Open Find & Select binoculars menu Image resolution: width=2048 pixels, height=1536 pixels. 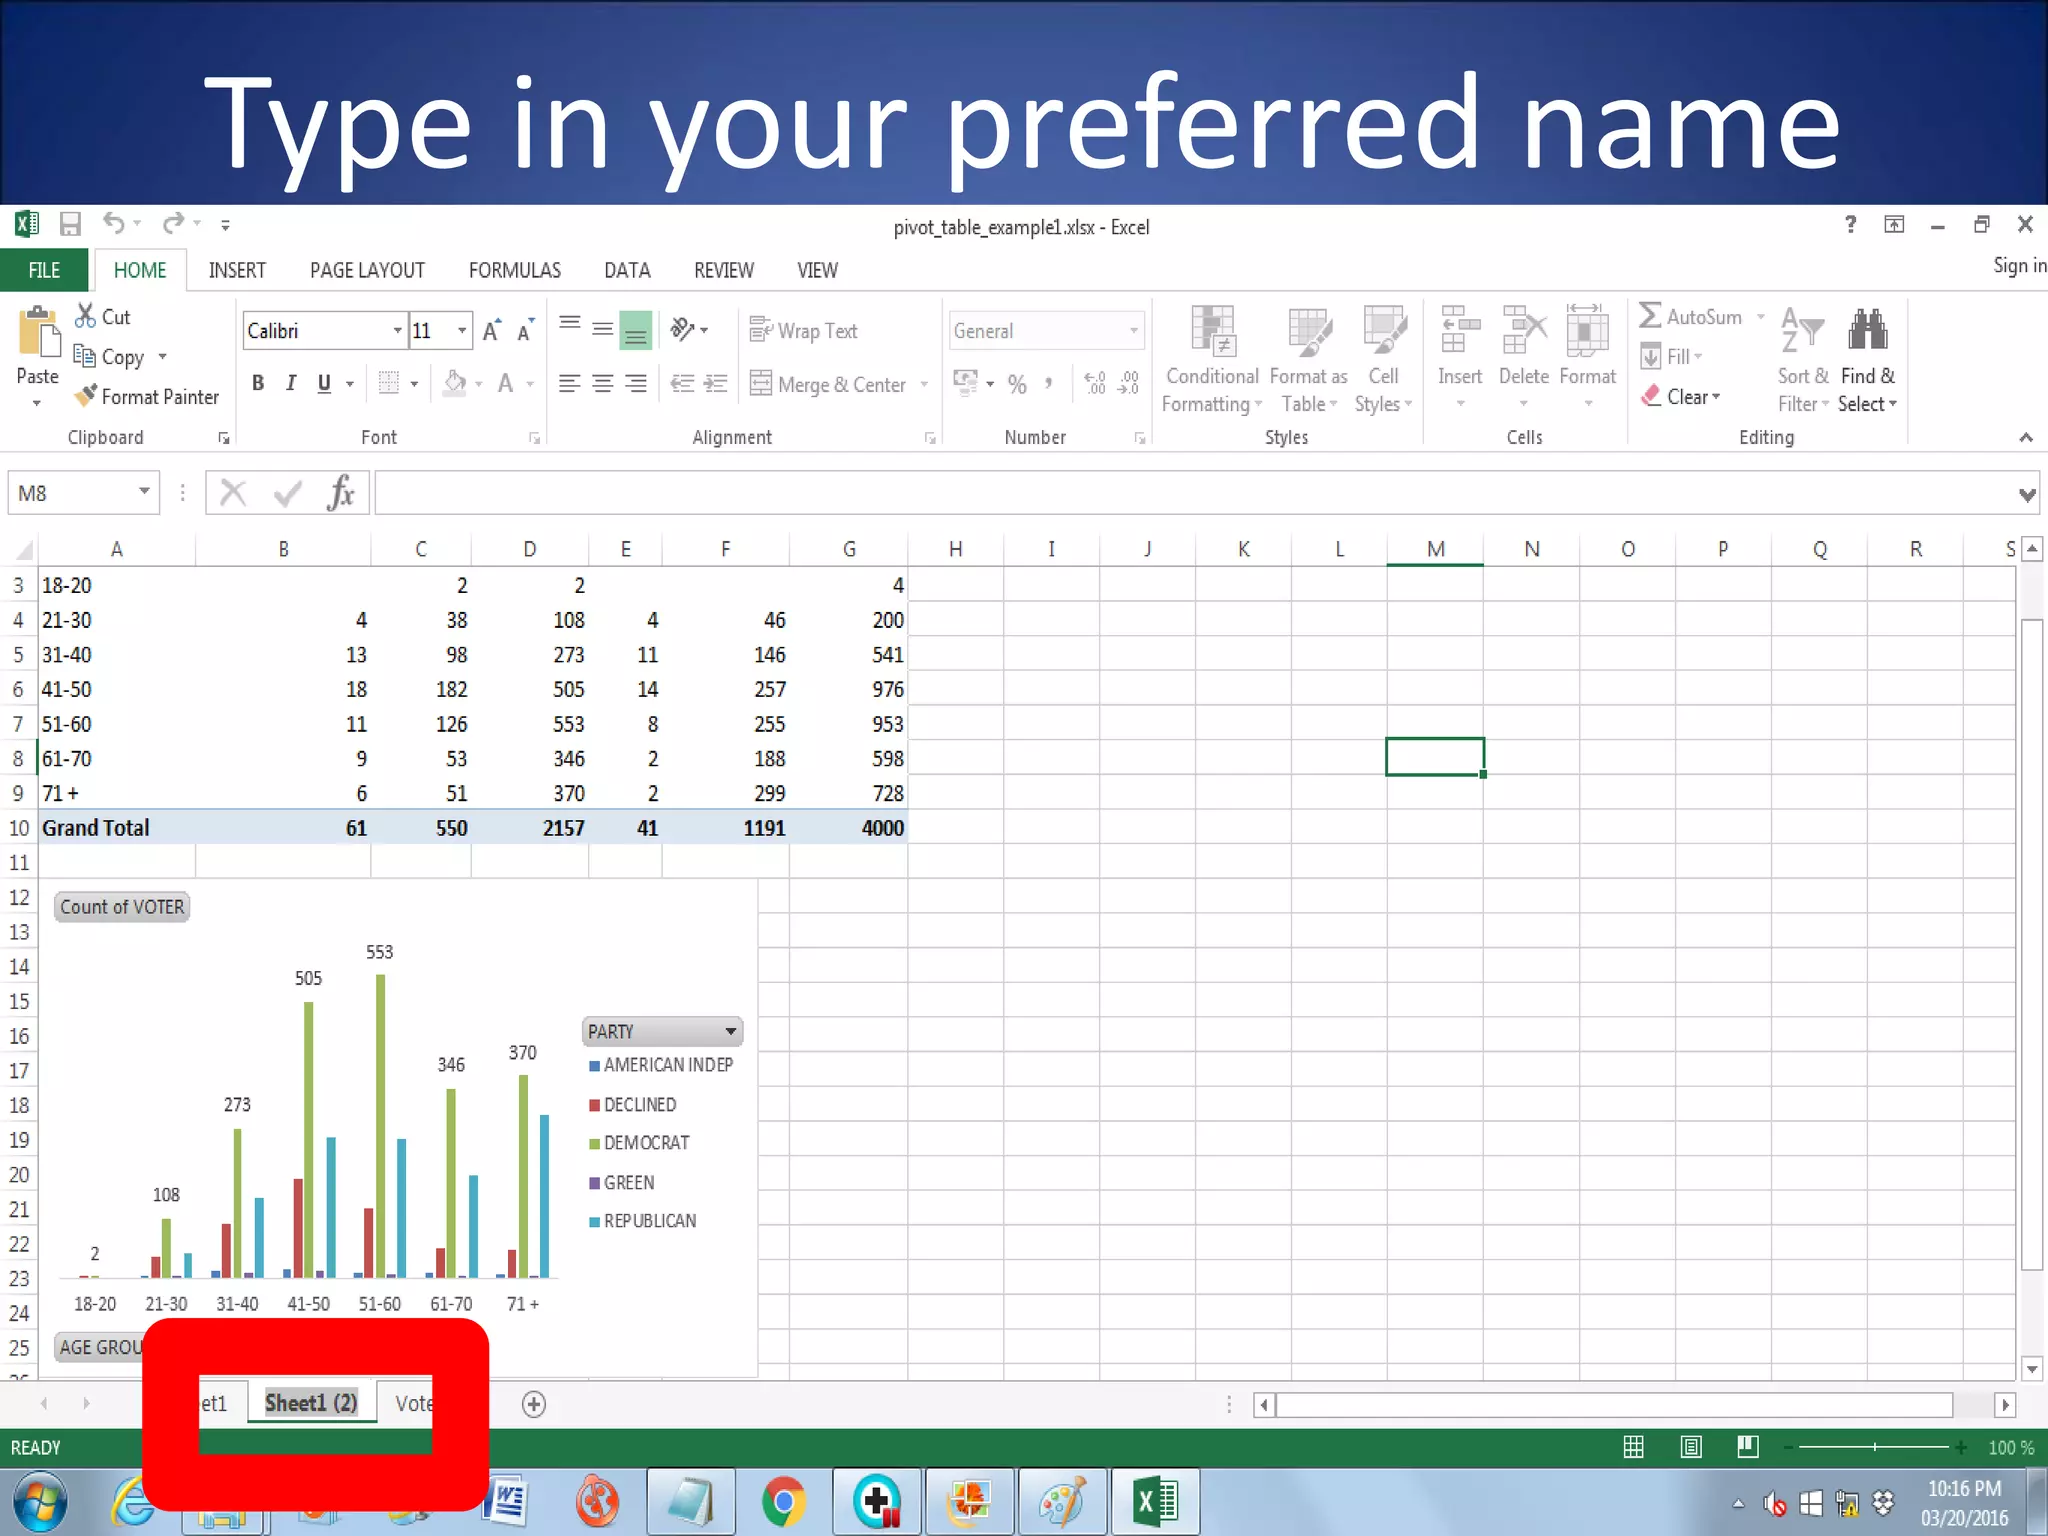pyautogui.click(x=1867, y=360)
